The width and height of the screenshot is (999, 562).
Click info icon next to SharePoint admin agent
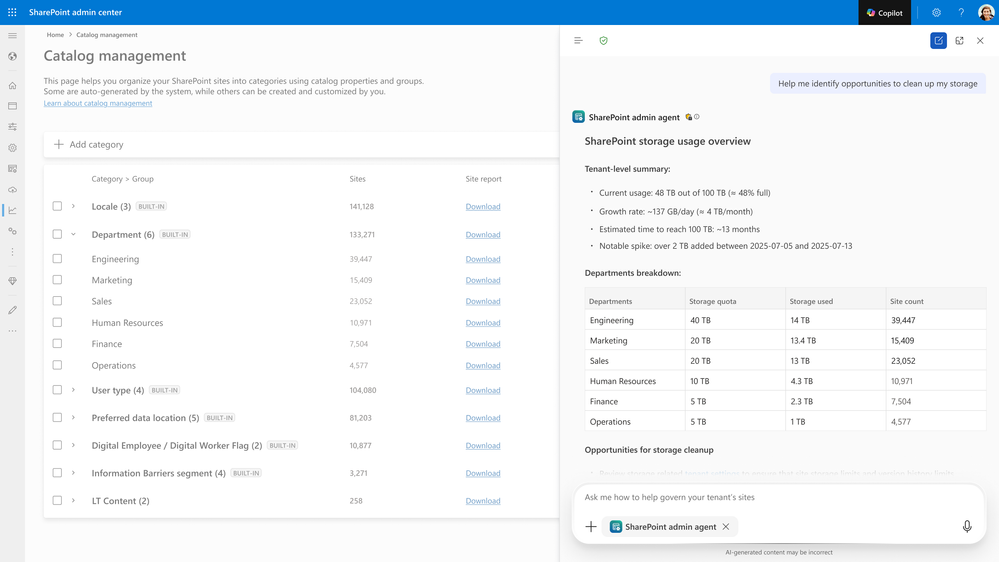coord(696,117)
